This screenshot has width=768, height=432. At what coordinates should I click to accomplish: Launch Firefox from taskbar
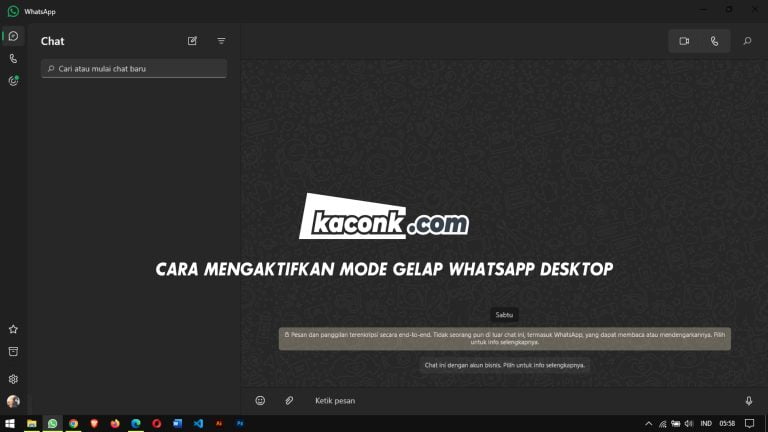point(115,424)
